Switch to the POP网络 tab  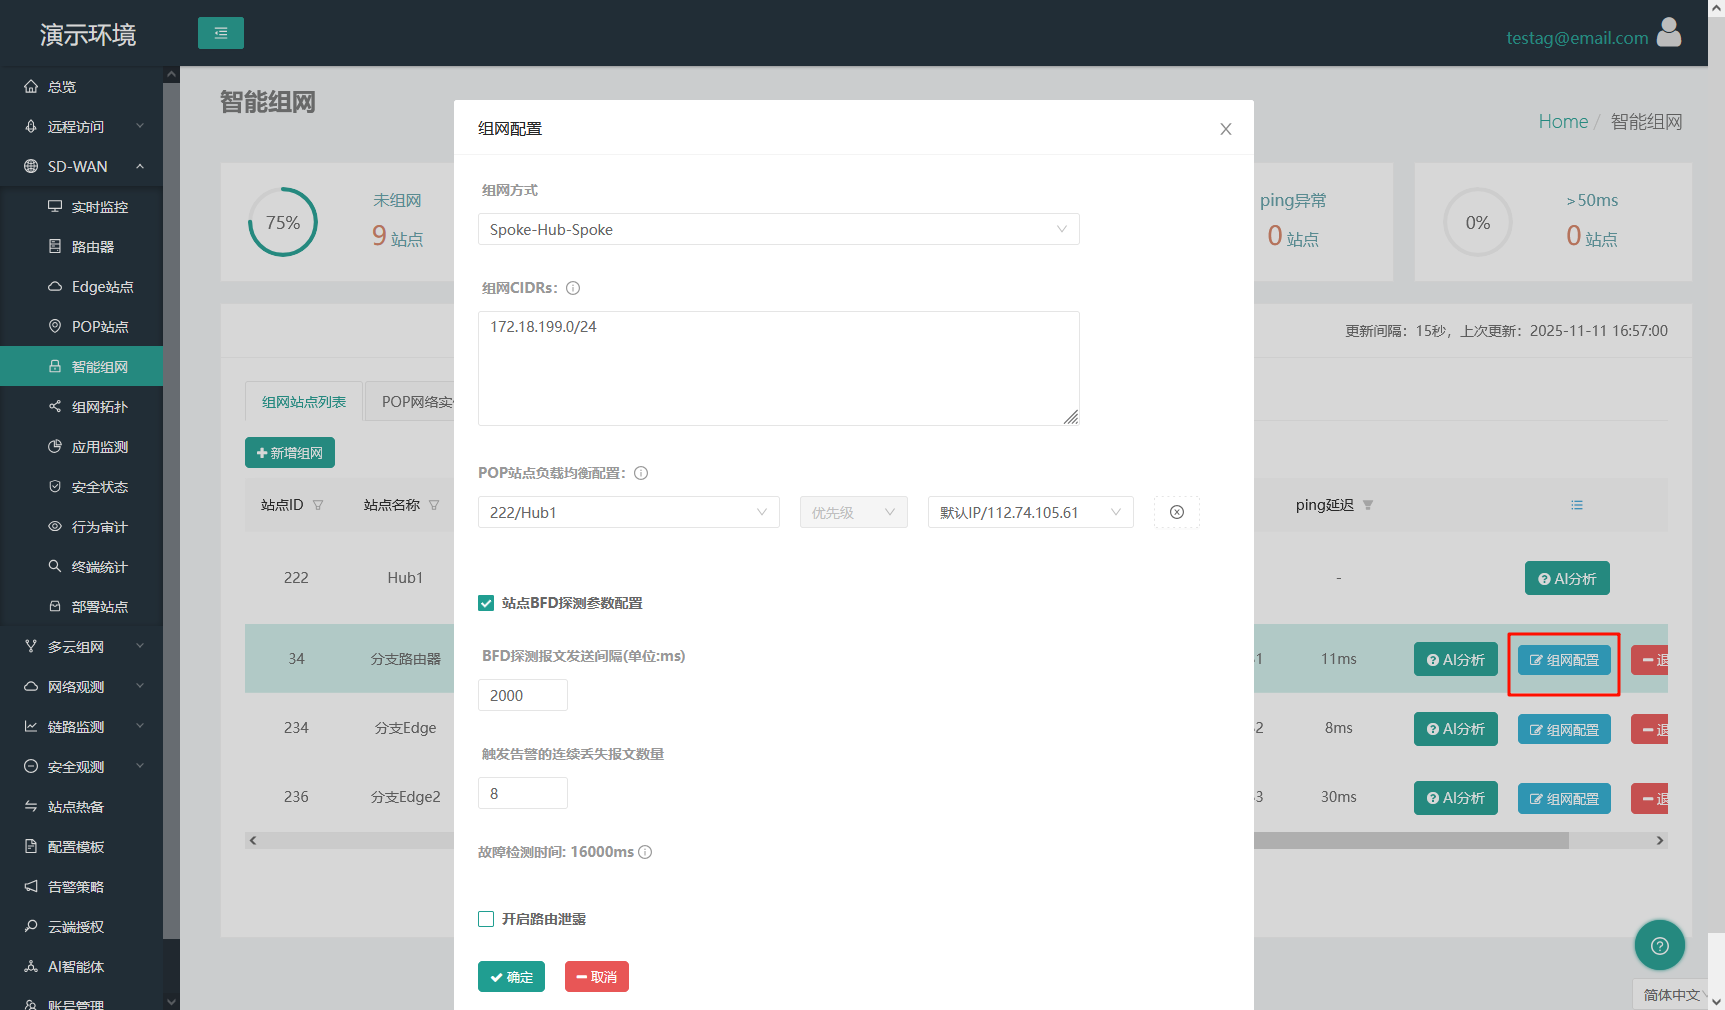411,401
